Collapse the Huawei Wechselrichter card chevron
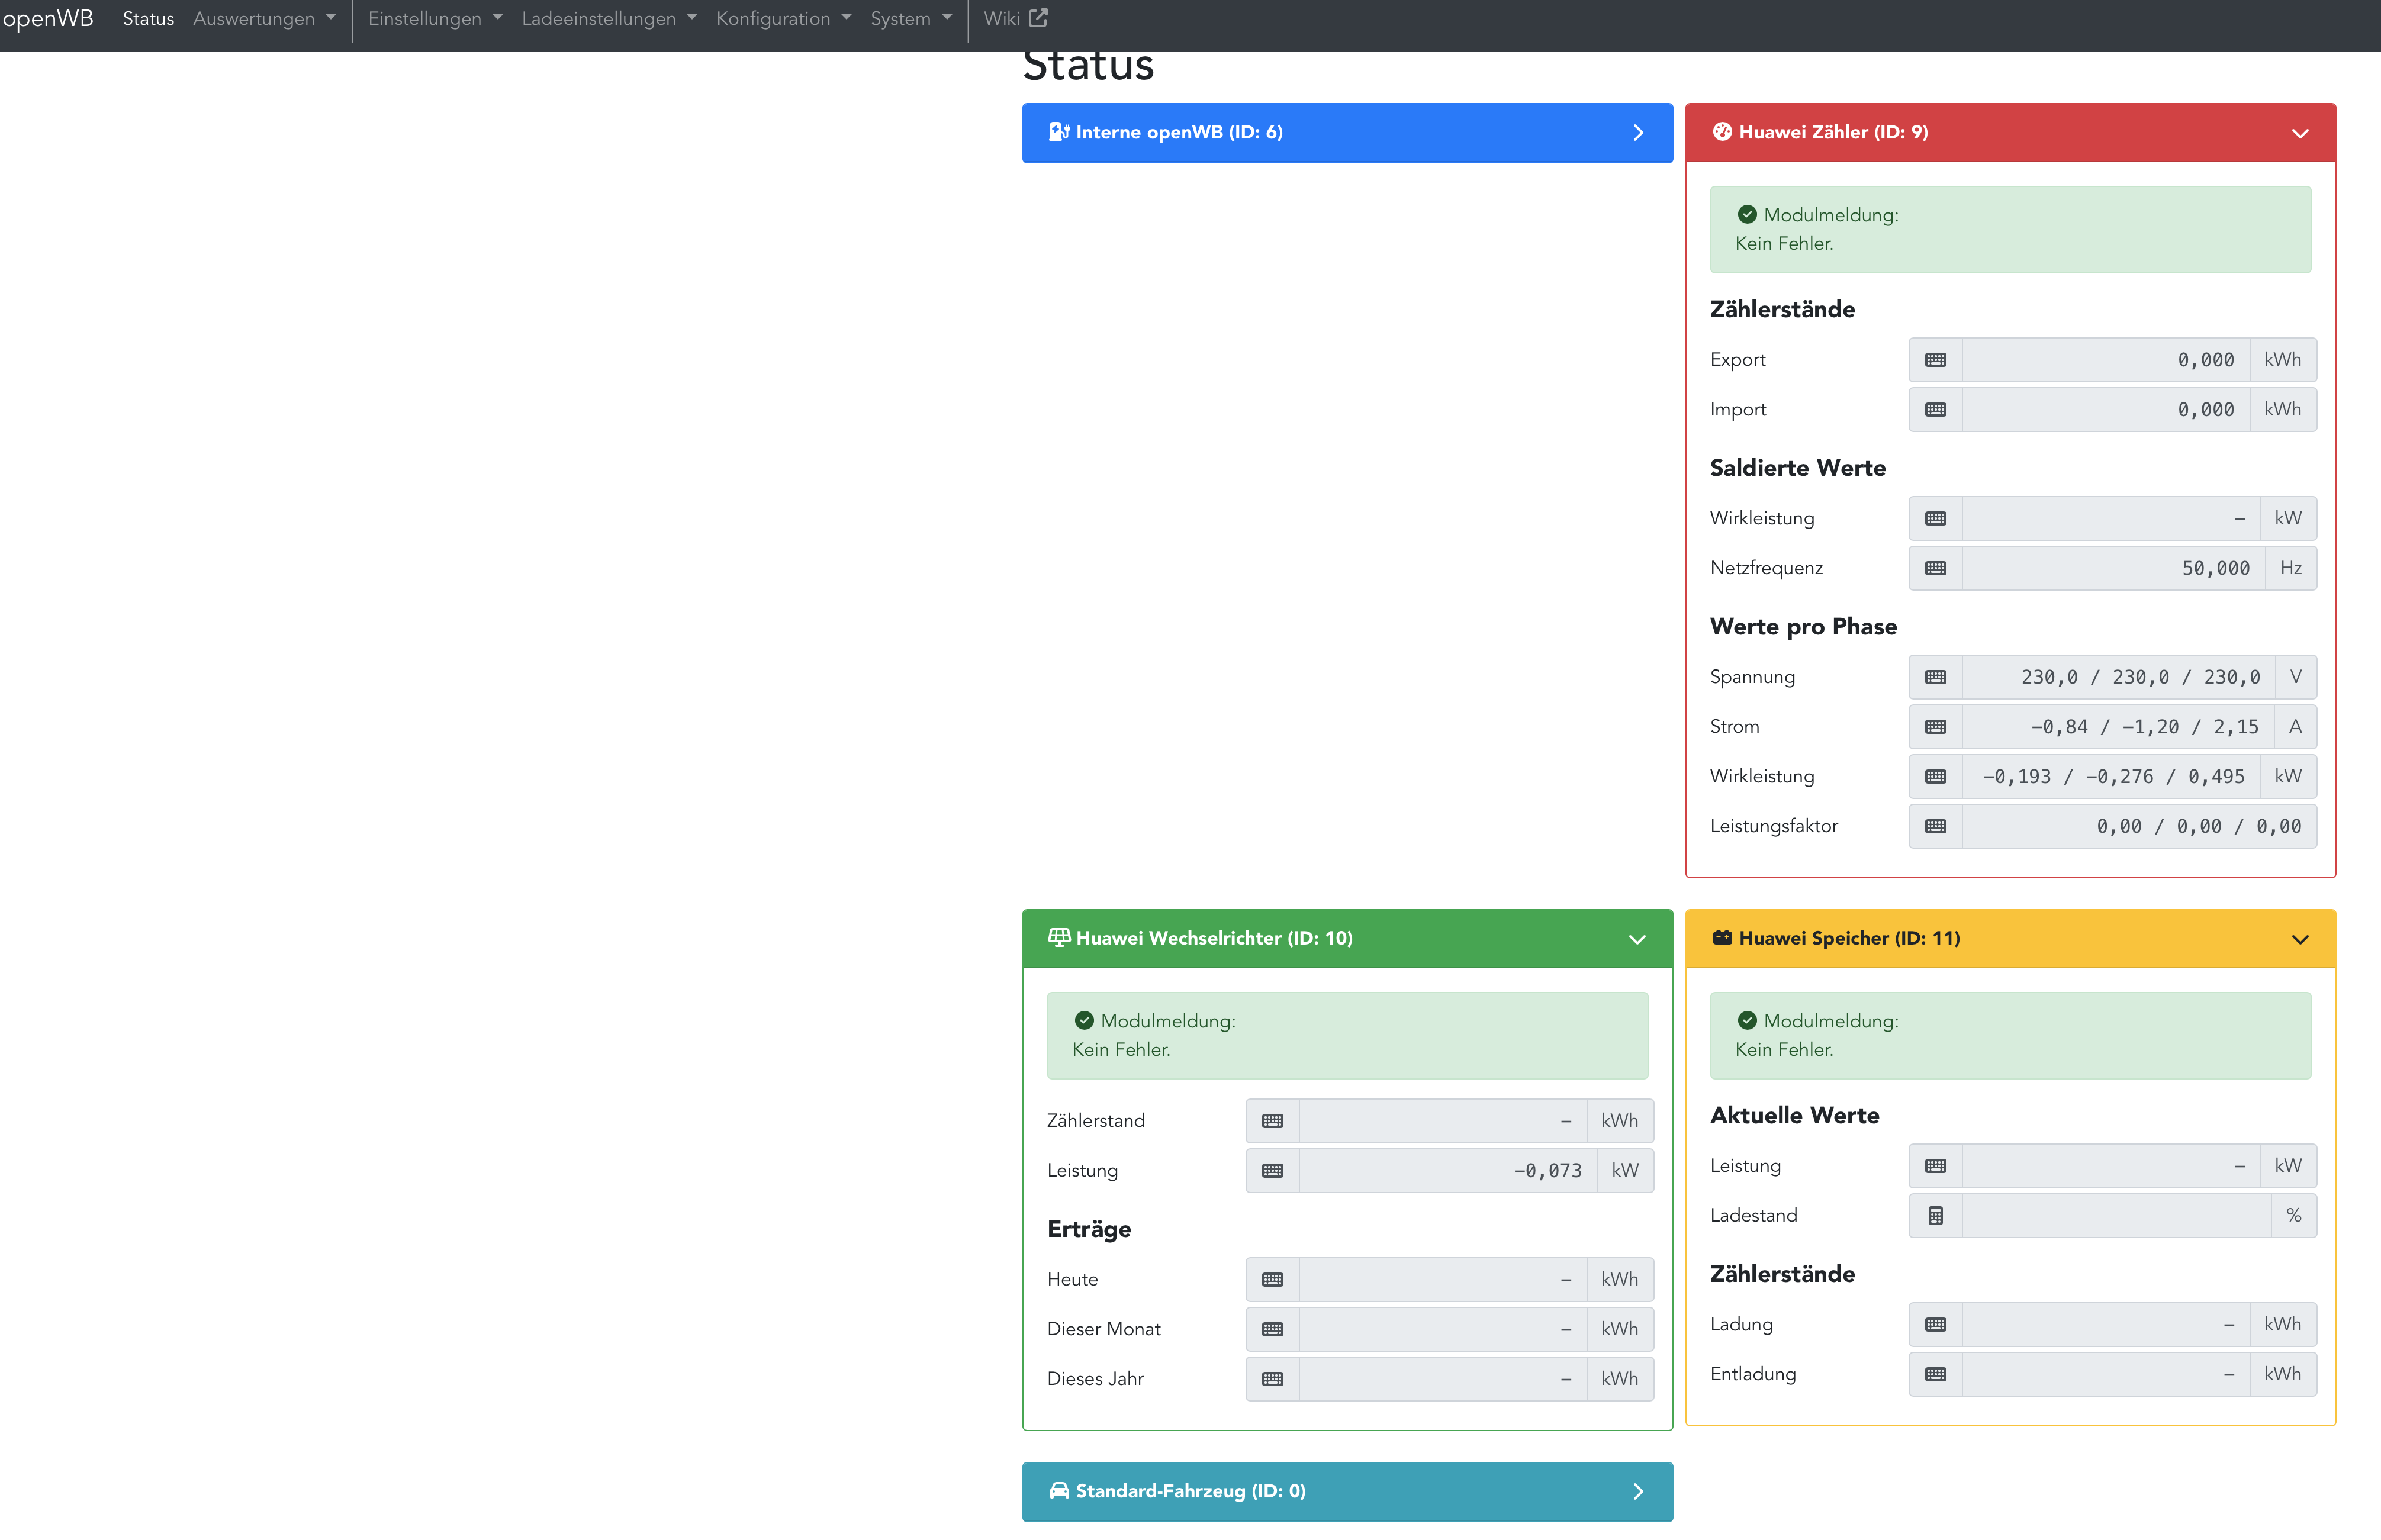The image size is (2381, 1540). click(1637, 939)
